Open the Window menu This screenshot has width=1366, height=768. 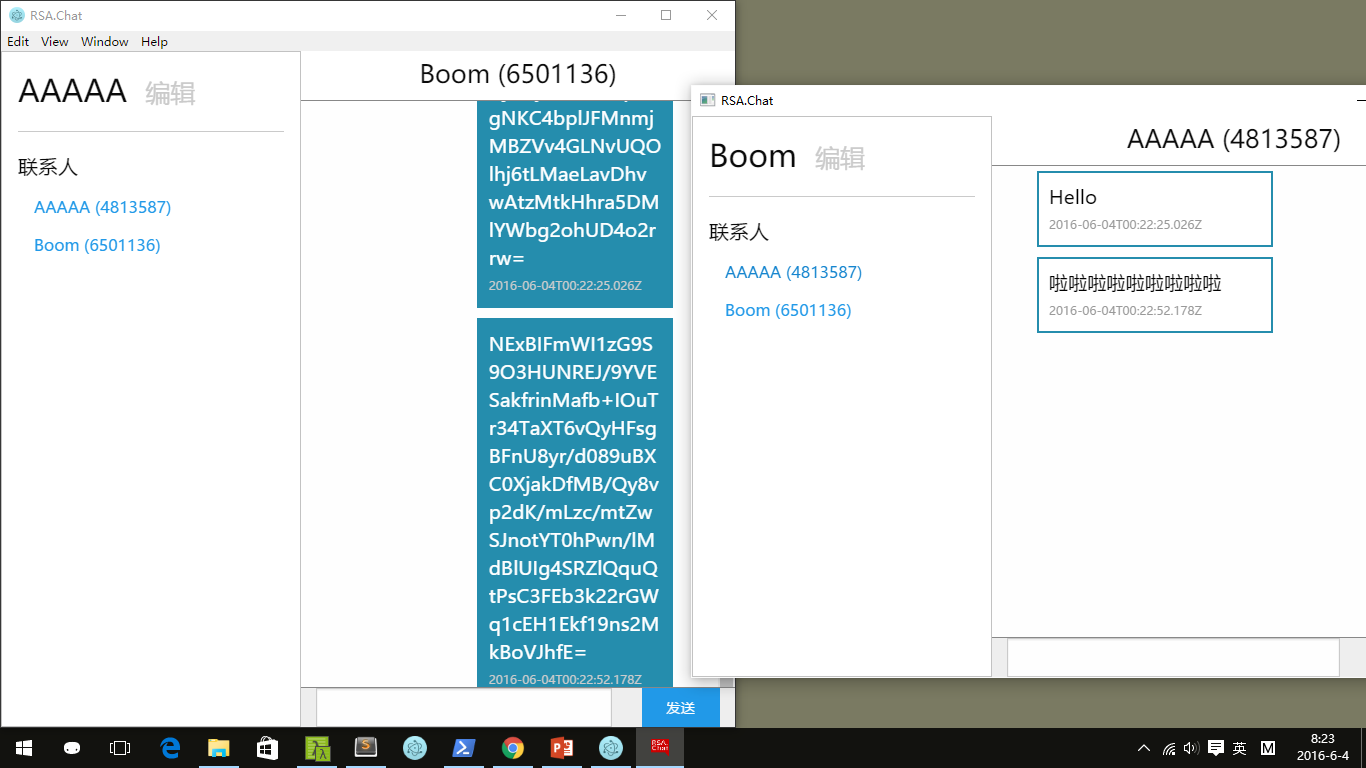tap(105, 42)
